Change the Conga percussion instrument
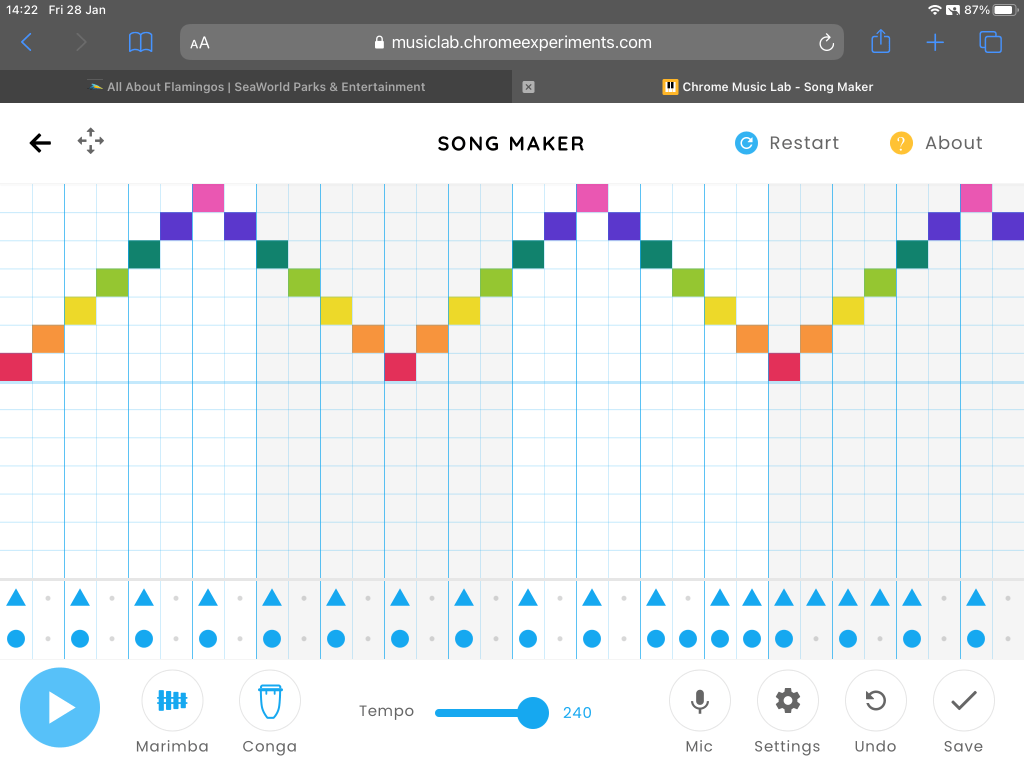This screenshot has height=768, width=1024. 270,701
